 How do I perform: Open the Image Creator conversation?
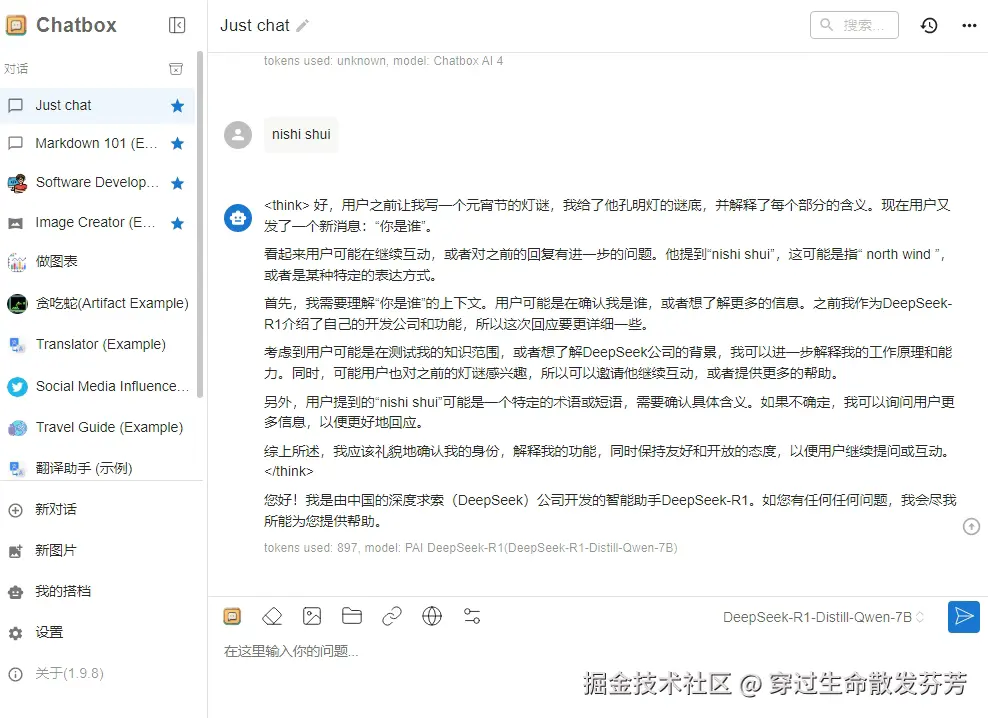98,223
